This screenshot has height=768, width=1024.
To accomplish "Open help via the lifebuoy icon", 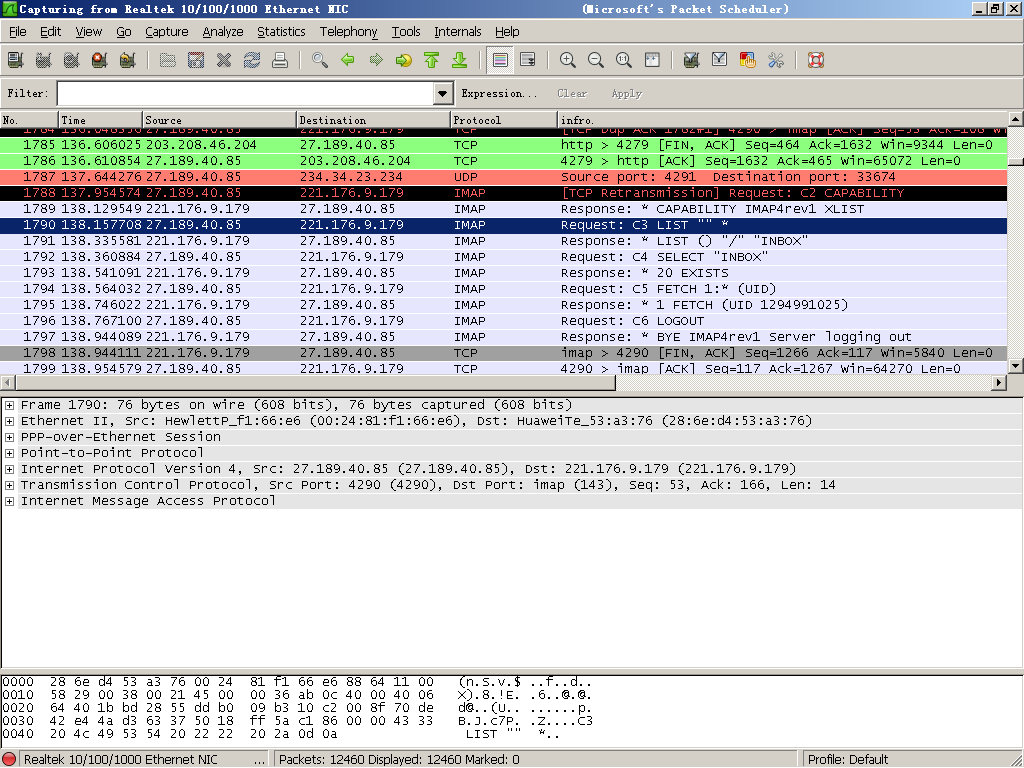I will [x=816, y=60].
